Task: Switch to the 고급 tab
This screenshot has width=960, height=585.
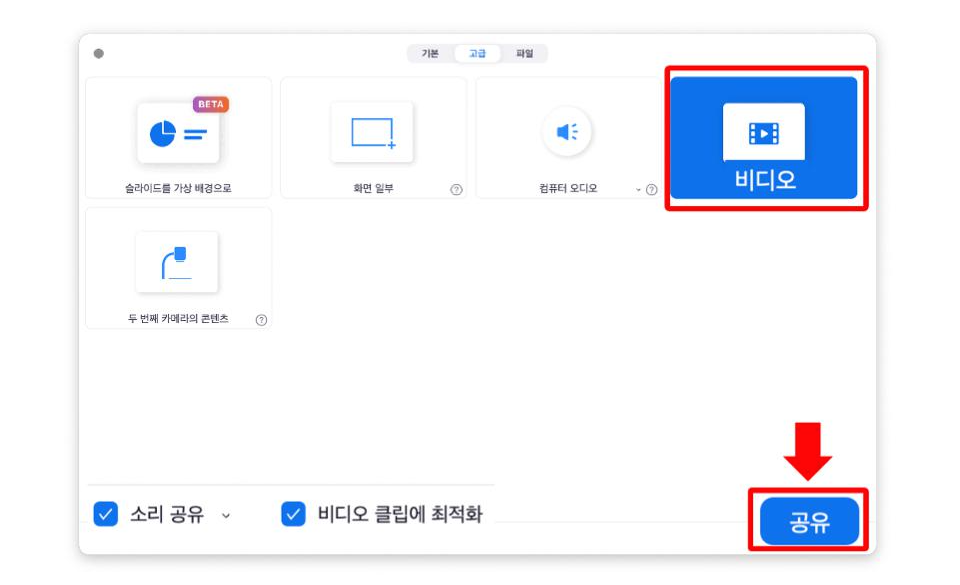Action: click(x=478, y=54)
